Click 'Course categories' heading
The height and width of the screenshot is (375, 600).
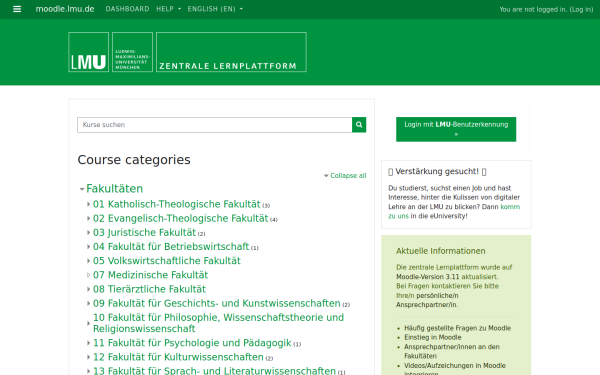(134, 160)
